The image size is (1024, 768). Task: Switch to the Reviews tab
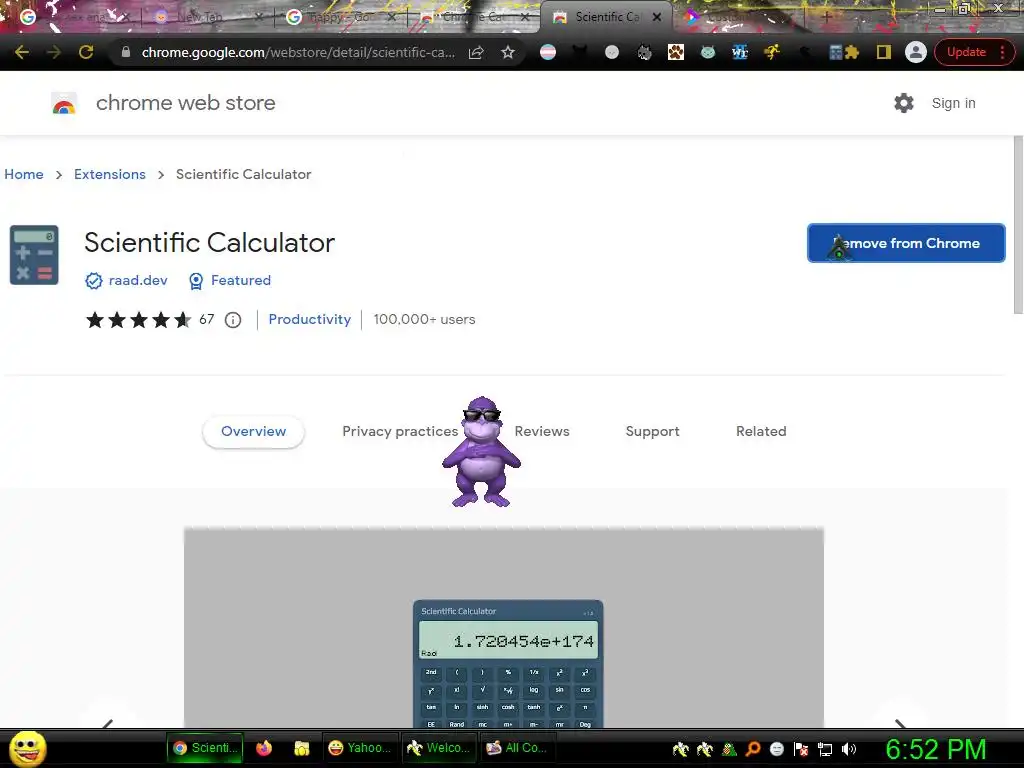(x=541, y=431)
